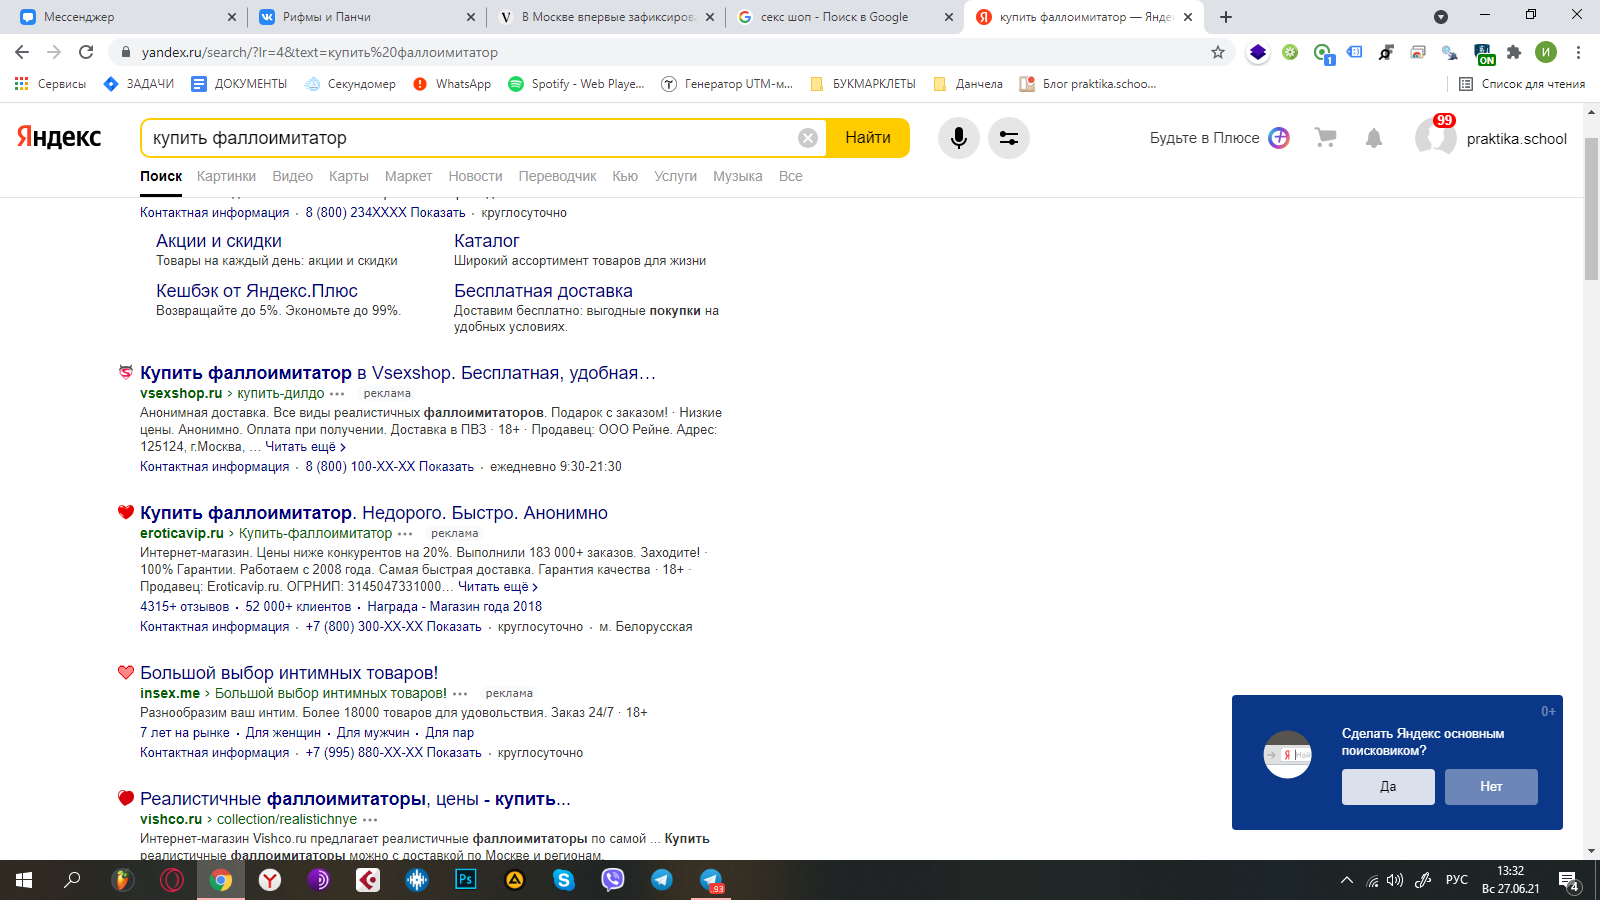Click the Yandex Plus badge icon
The width and height of the screenshot is (1600, 900).
point(1279,138)
